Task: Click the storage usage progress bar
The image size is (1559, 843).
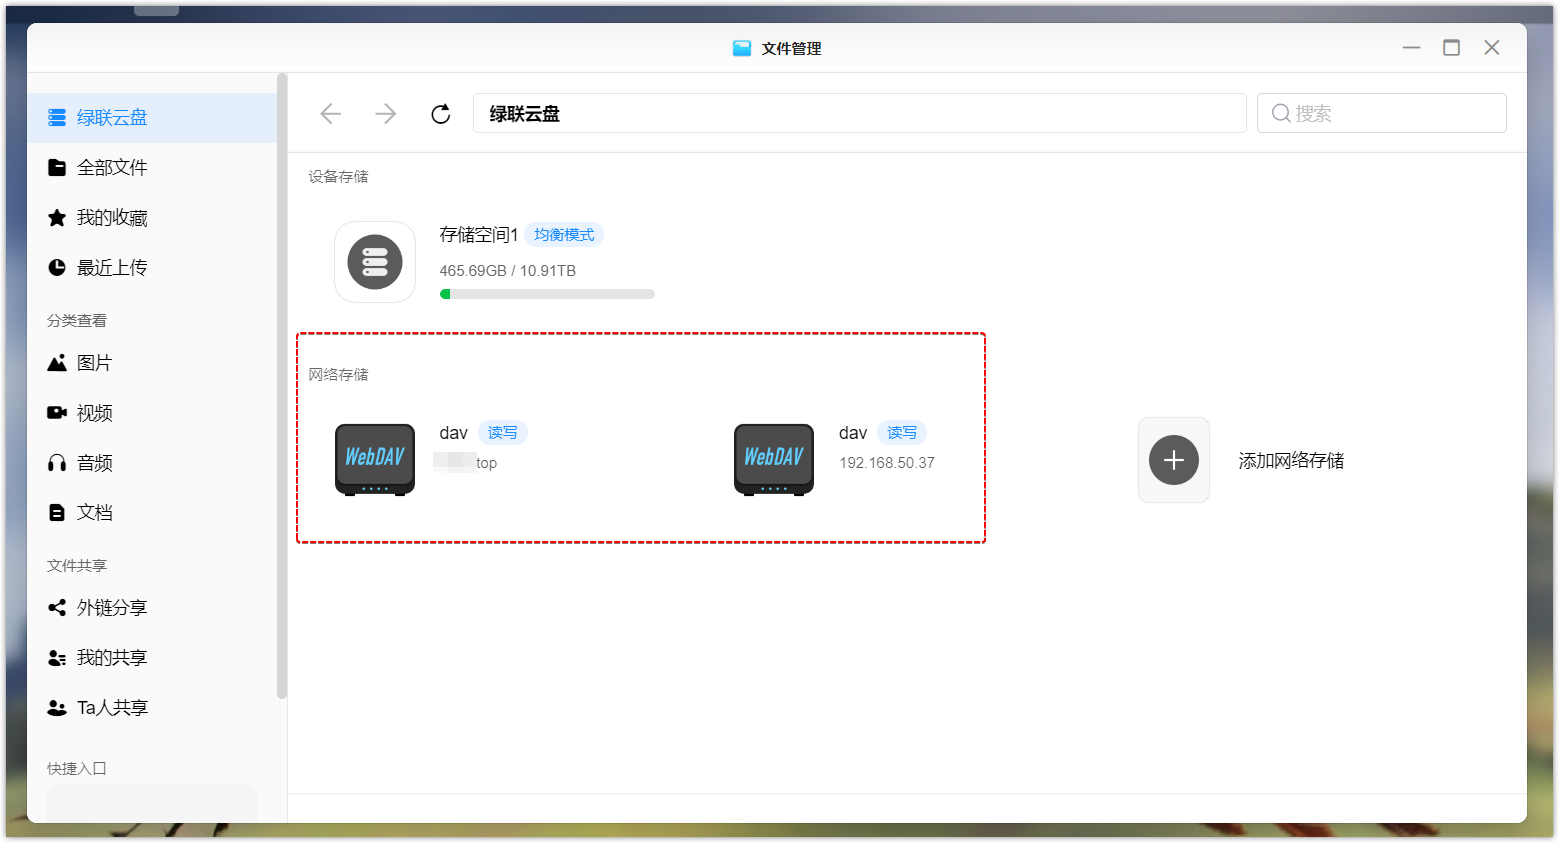Action: [547, 294]
